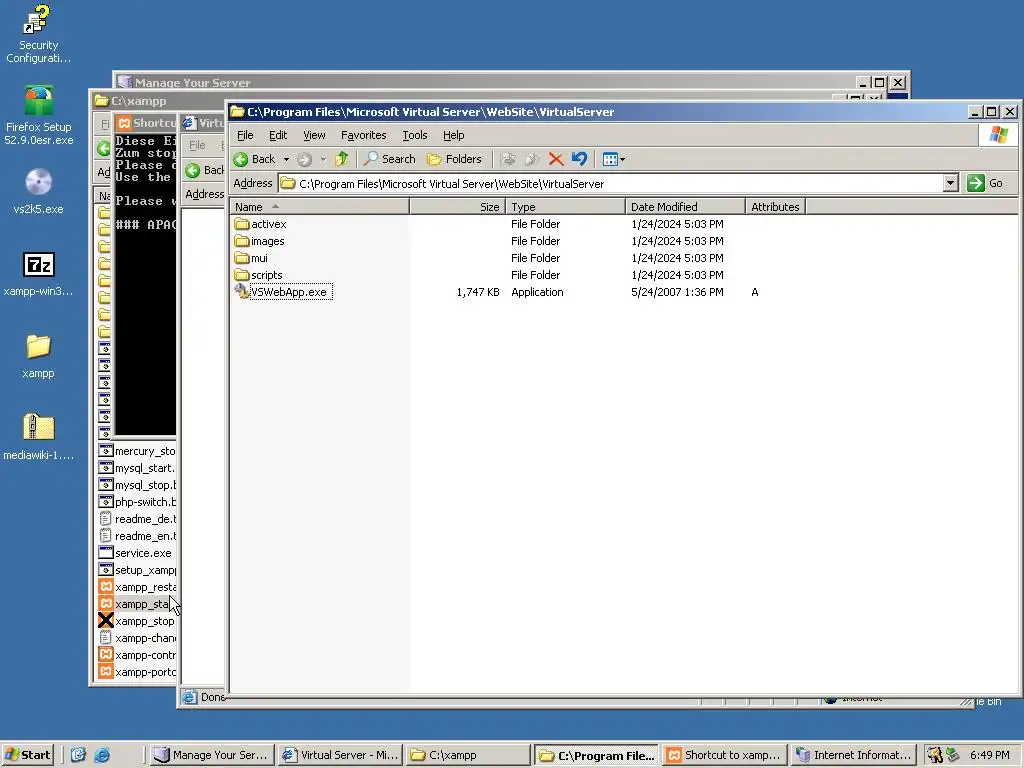Sort by the Type column header
The height and width of the screenshot is (768, 1024).
pos(566,207)
